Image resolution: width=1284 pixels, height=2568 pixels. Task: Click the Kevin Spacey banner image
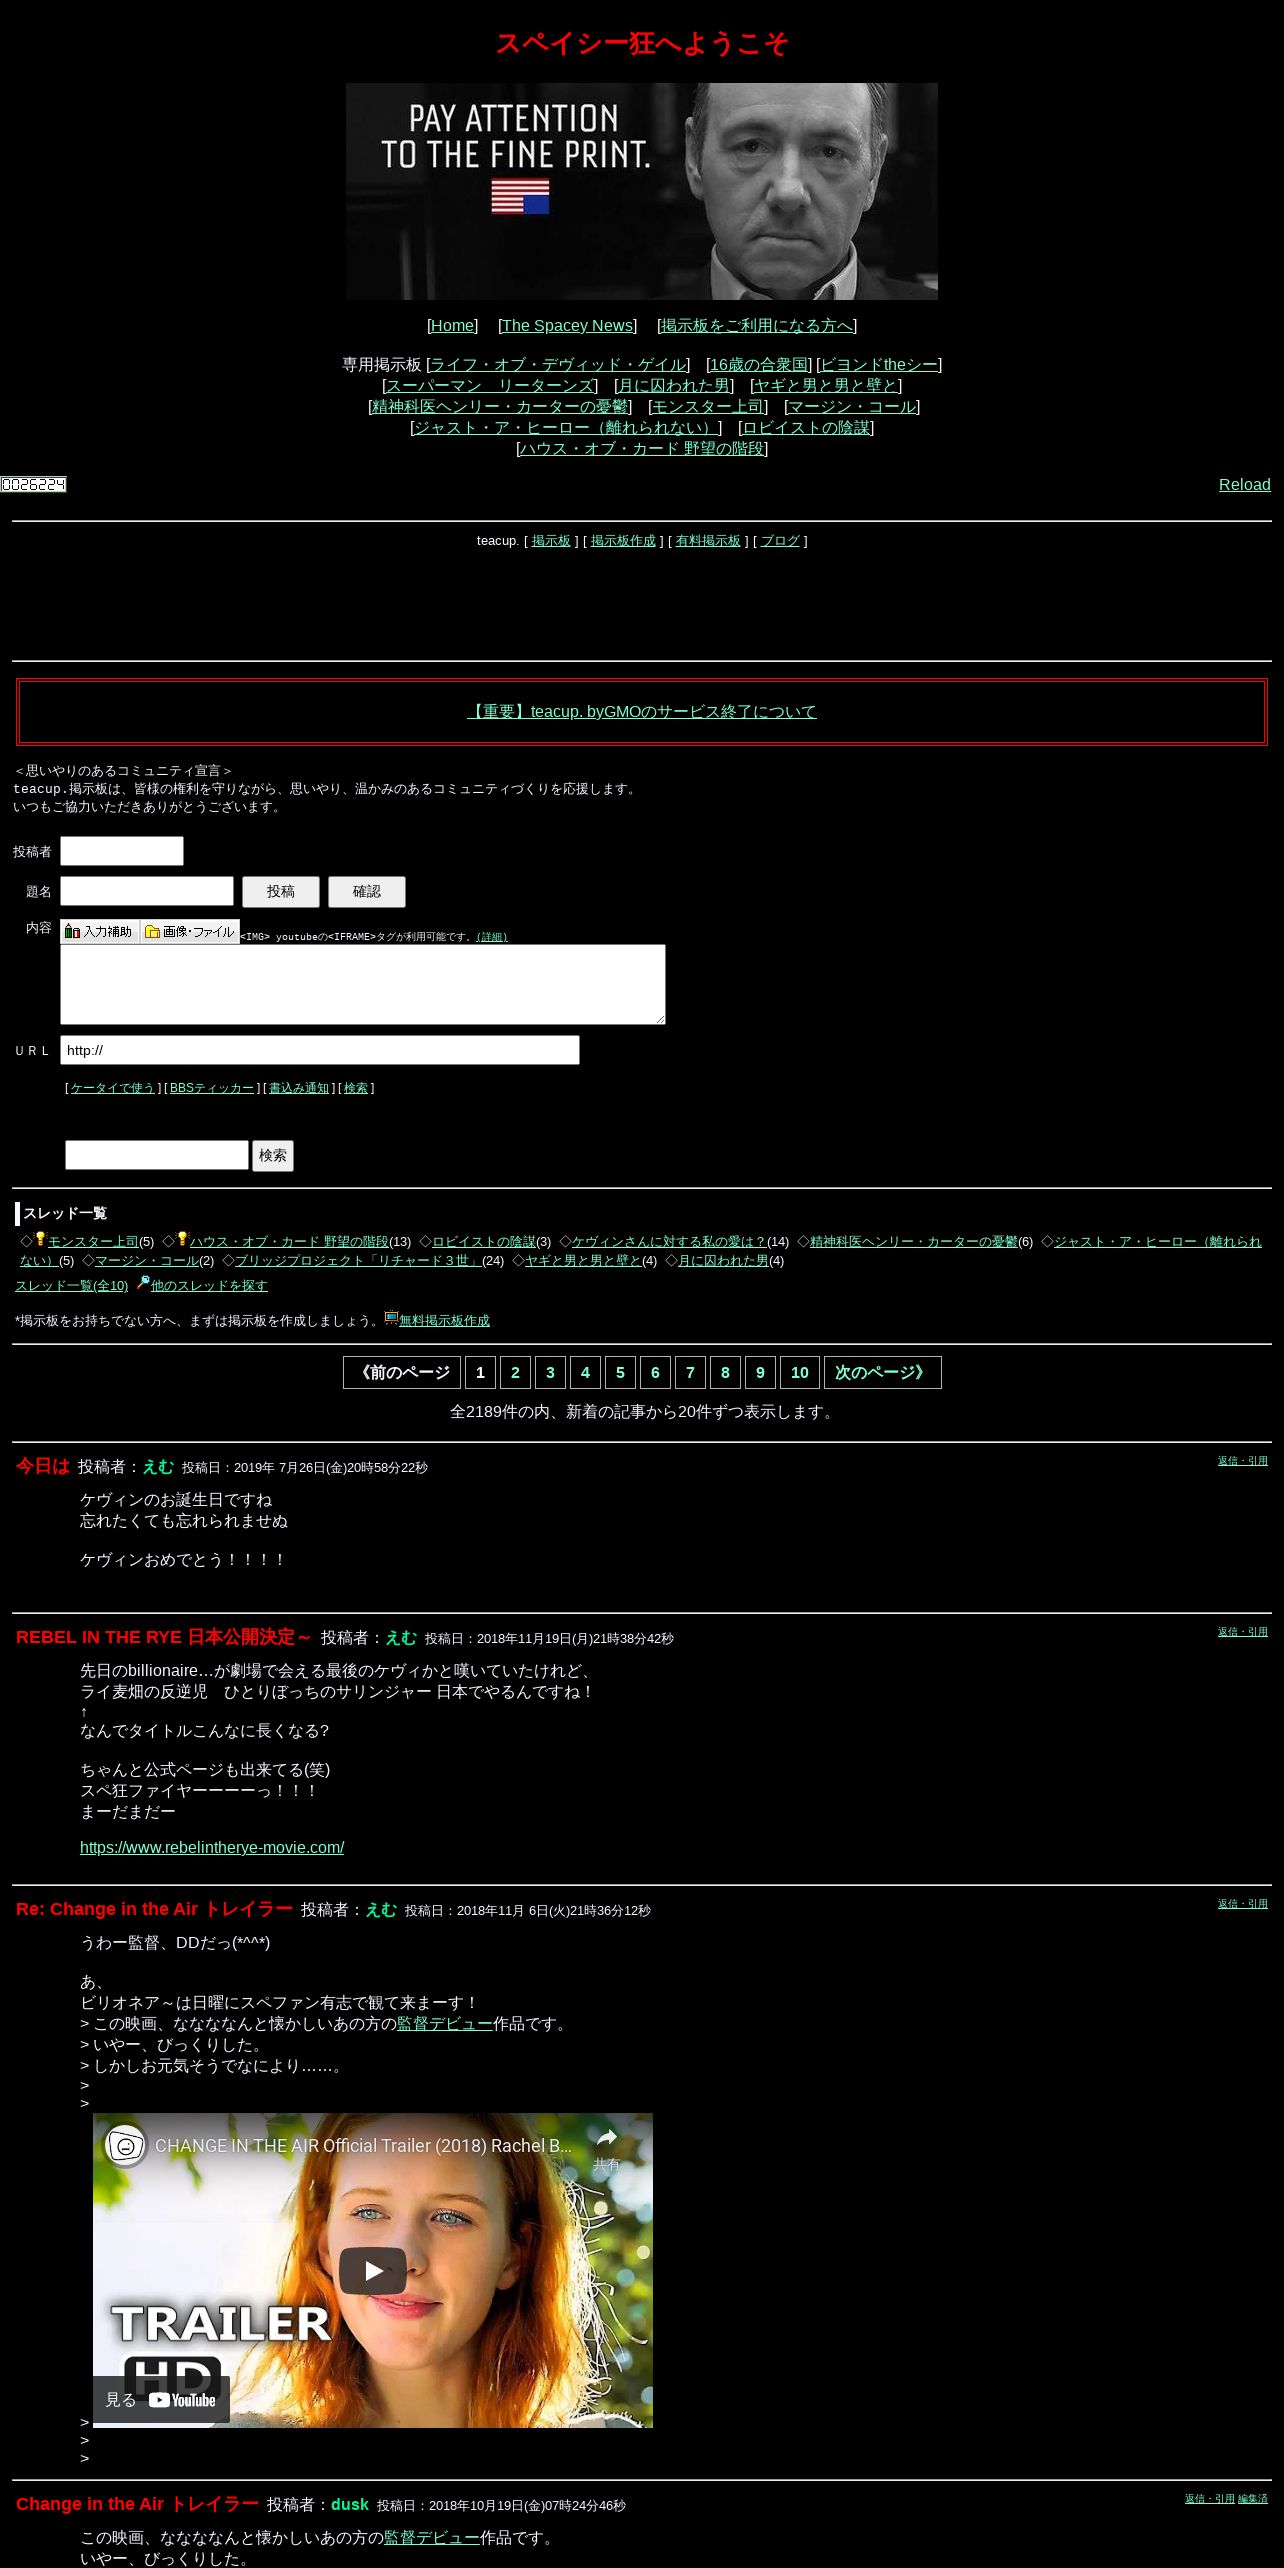(x=641, y=191)
